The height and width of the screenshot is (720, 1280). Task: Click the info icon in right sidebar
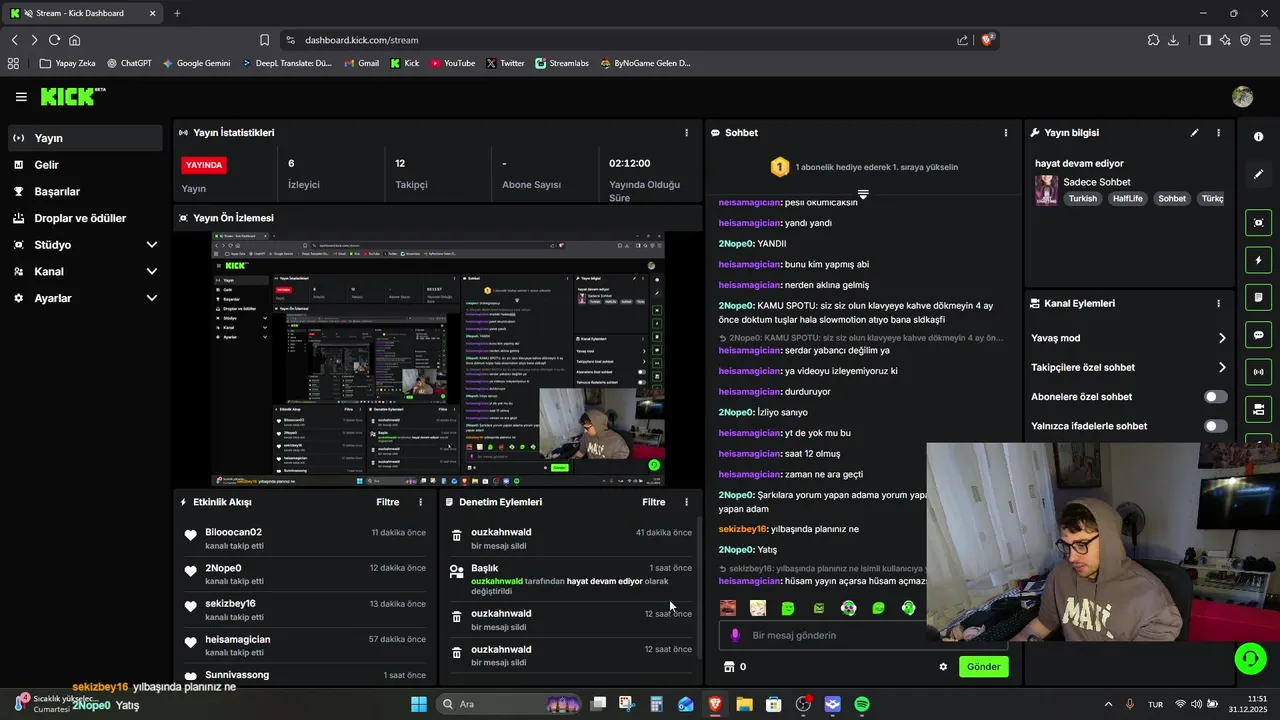point(1258,137)
